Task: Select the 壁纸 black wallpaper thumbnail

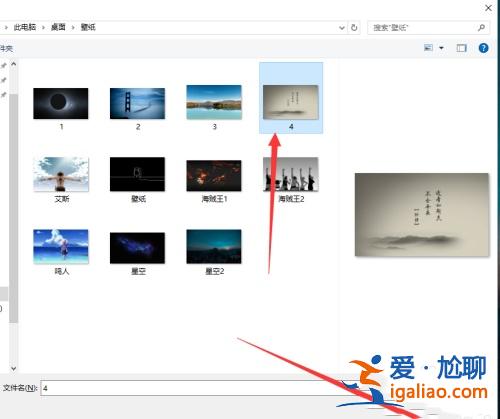Action: [x=137, y=174]
